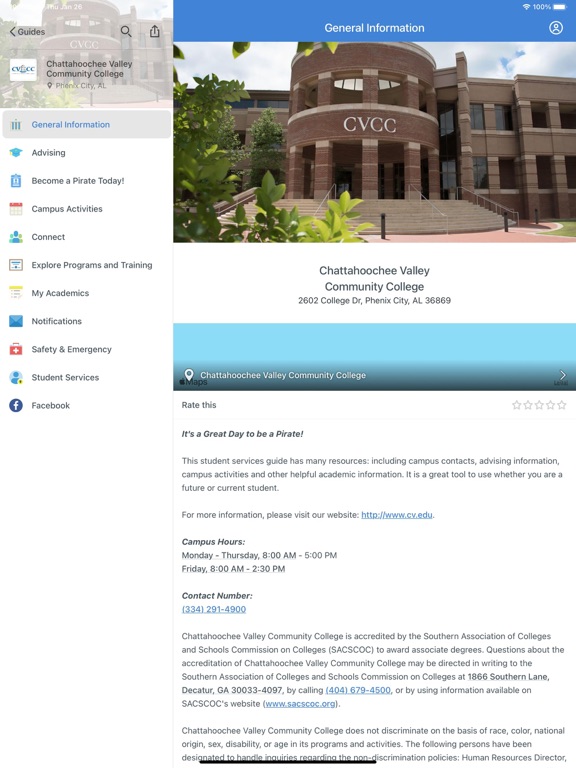Tap the Connect people icon
The height and width of the screenshot is (768, 576).
click(x=16, y=237)
